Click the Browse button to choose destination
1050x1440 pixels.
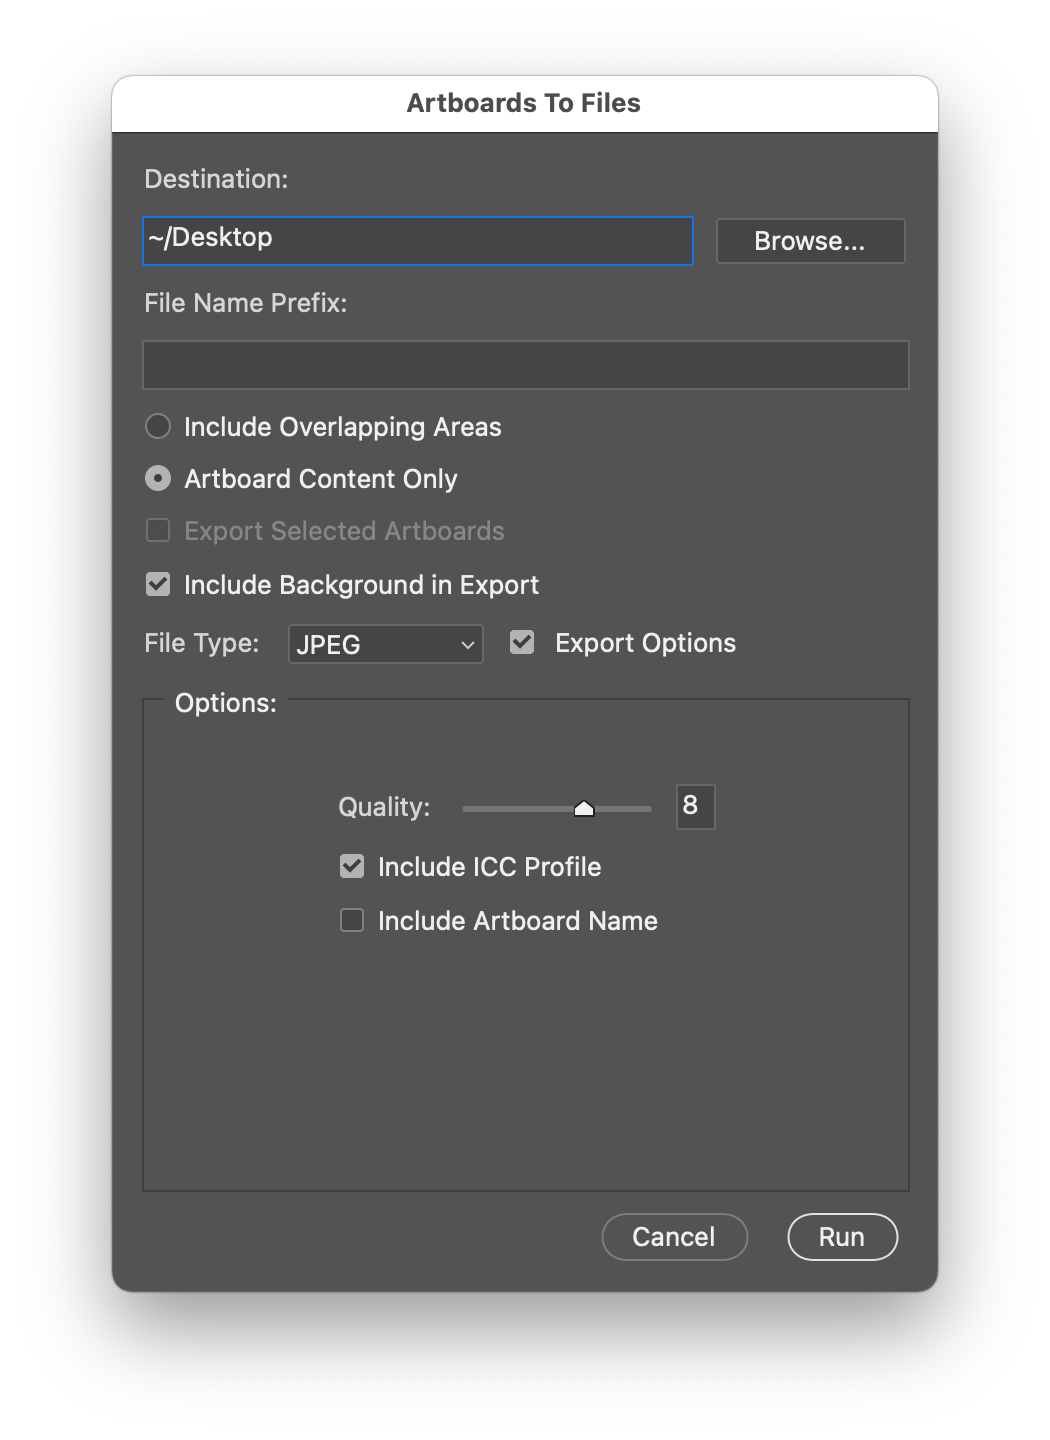810,240
